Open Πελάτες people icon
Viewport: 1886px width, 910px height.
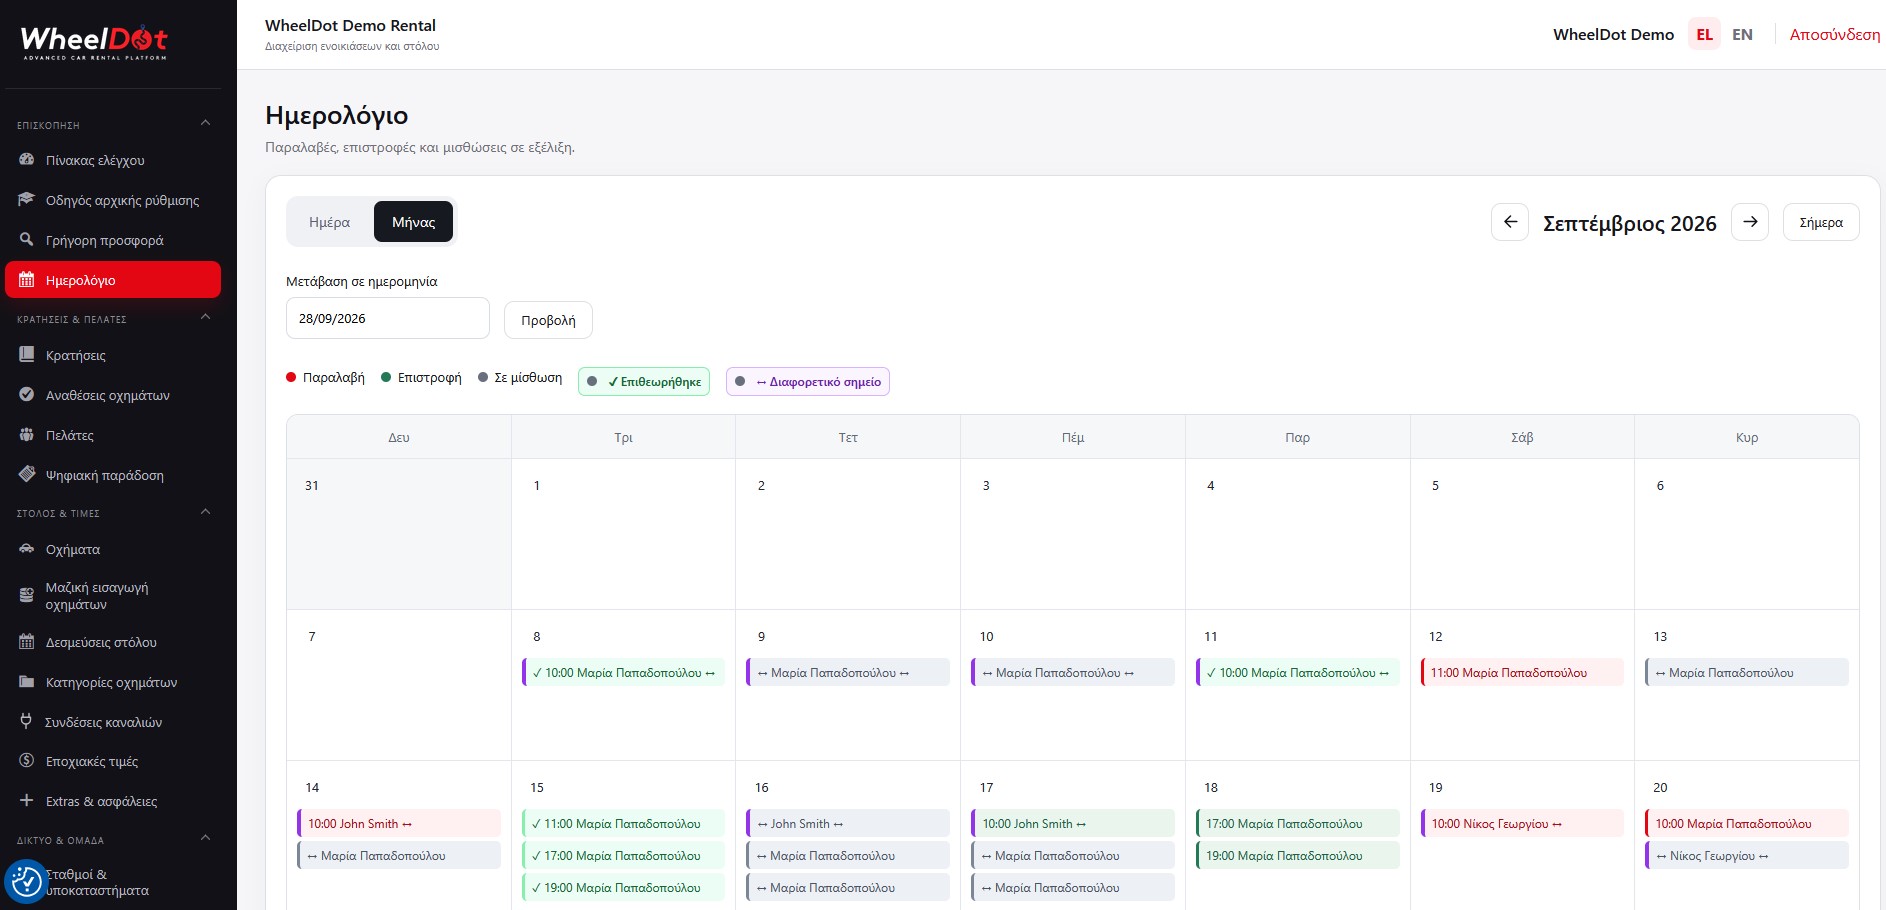[27, 435]
